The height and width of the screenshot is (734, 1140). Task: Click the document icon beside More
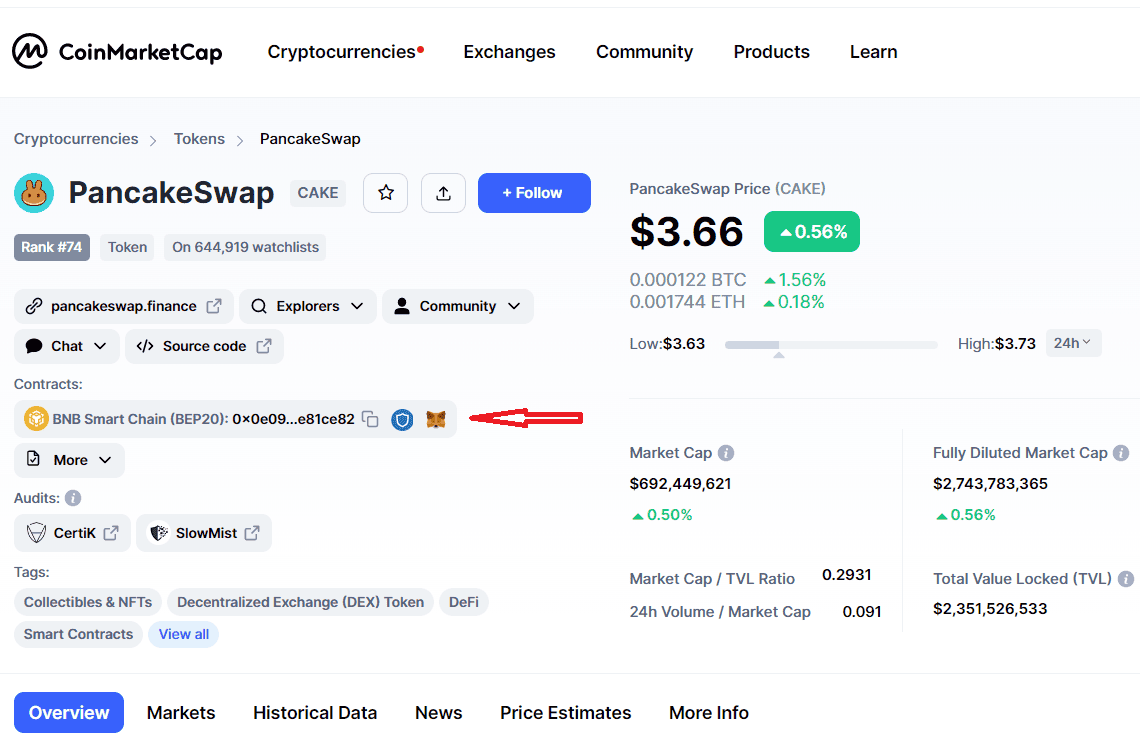(33, 459)
